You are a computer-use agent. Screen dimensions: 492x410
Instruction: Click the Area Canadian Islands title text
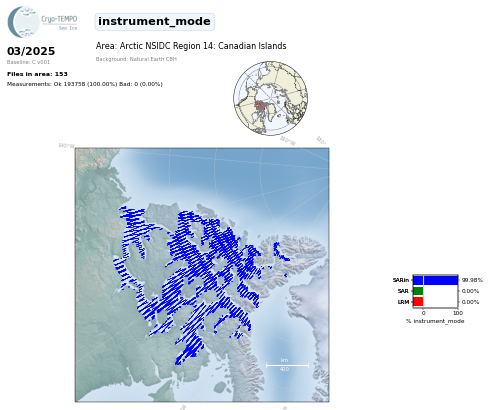pyautogui.click(x=191, y=46)
